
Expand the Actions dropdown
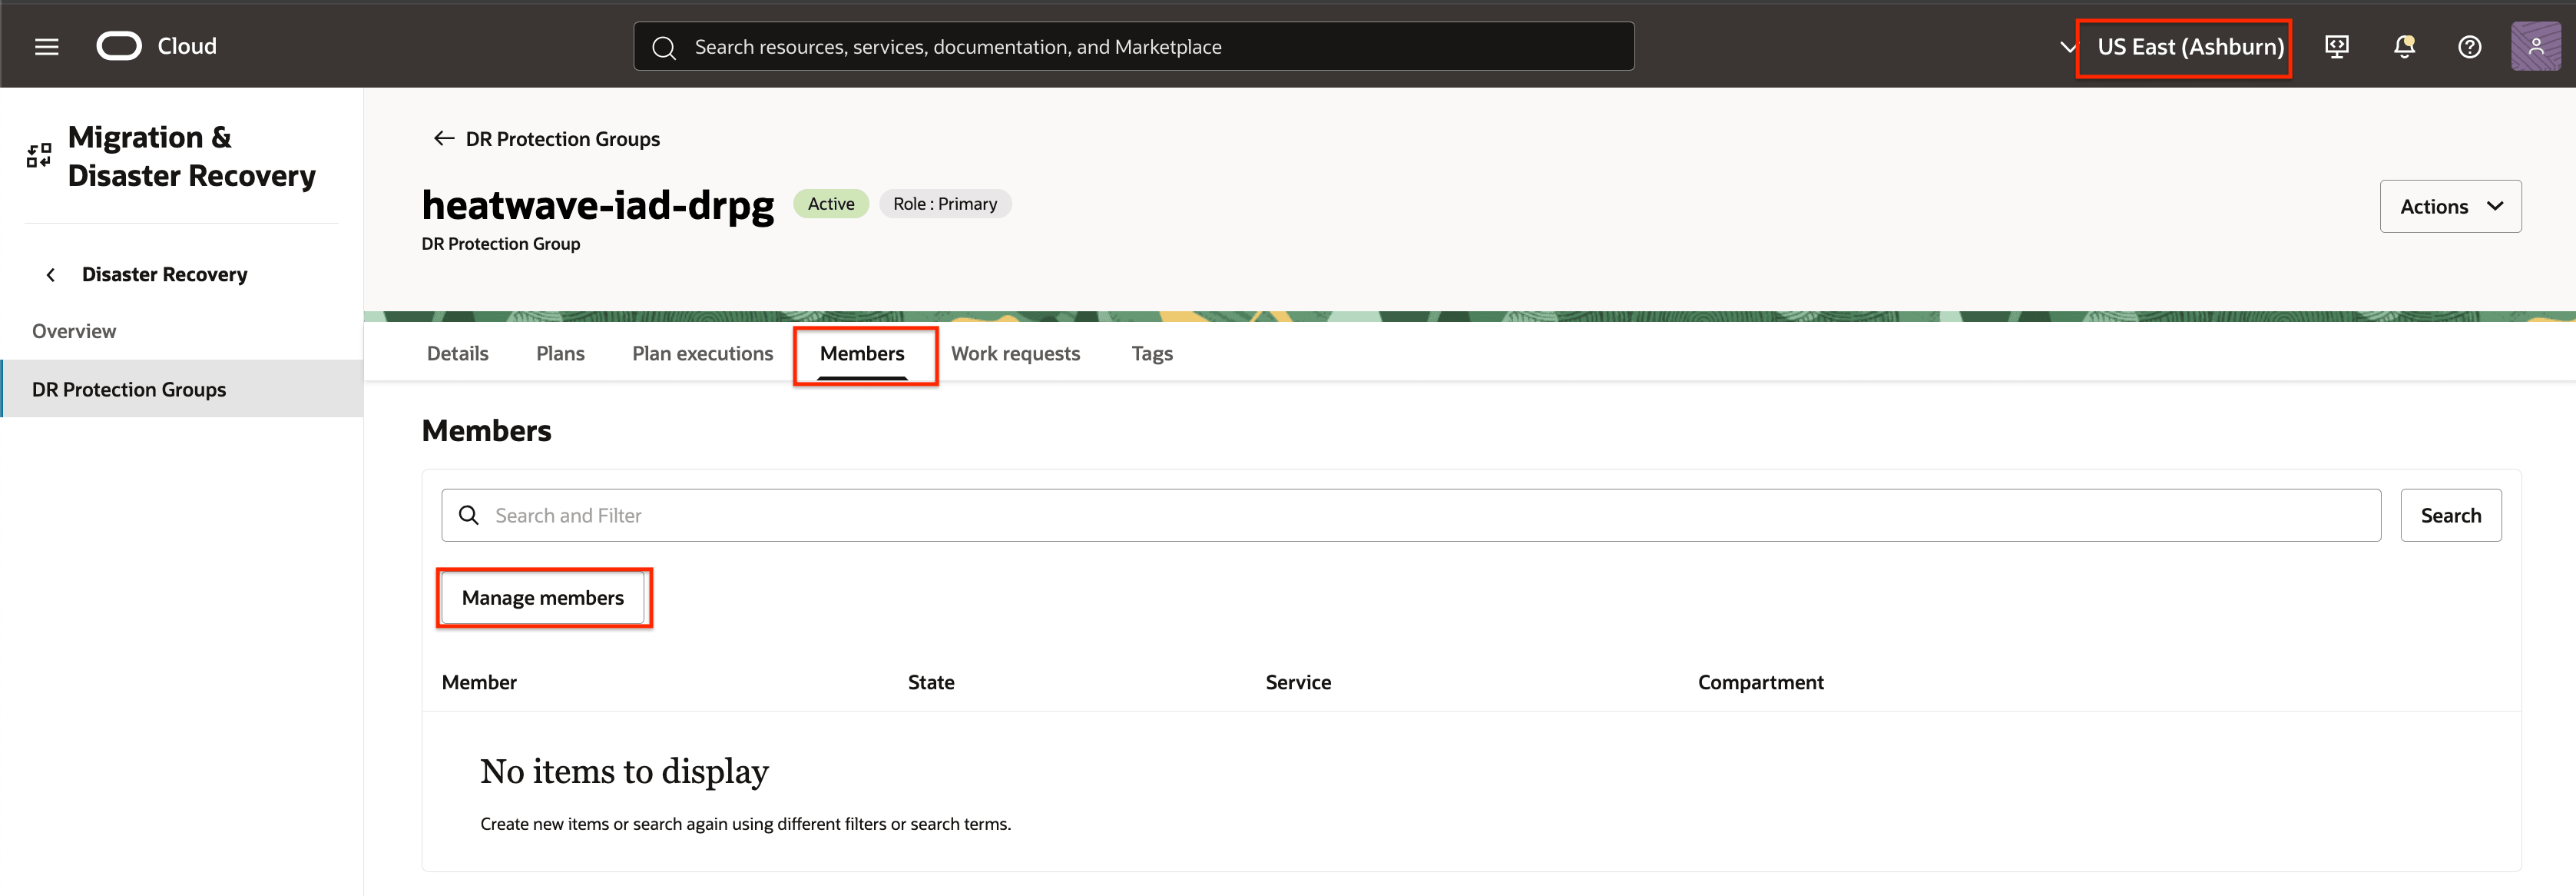point(2450,207)
